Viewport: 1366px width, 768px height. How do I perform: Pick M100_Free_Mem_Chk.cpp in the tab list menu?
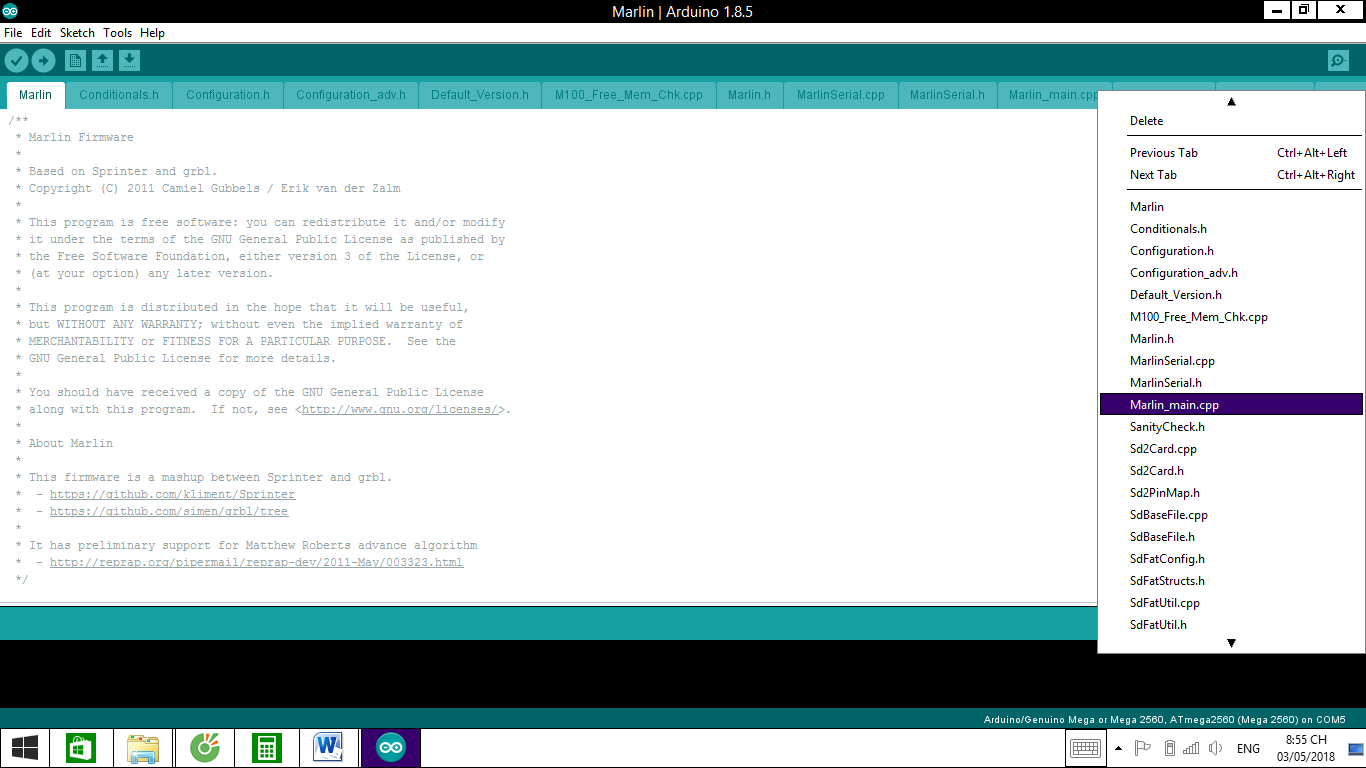click(1231, 317)
